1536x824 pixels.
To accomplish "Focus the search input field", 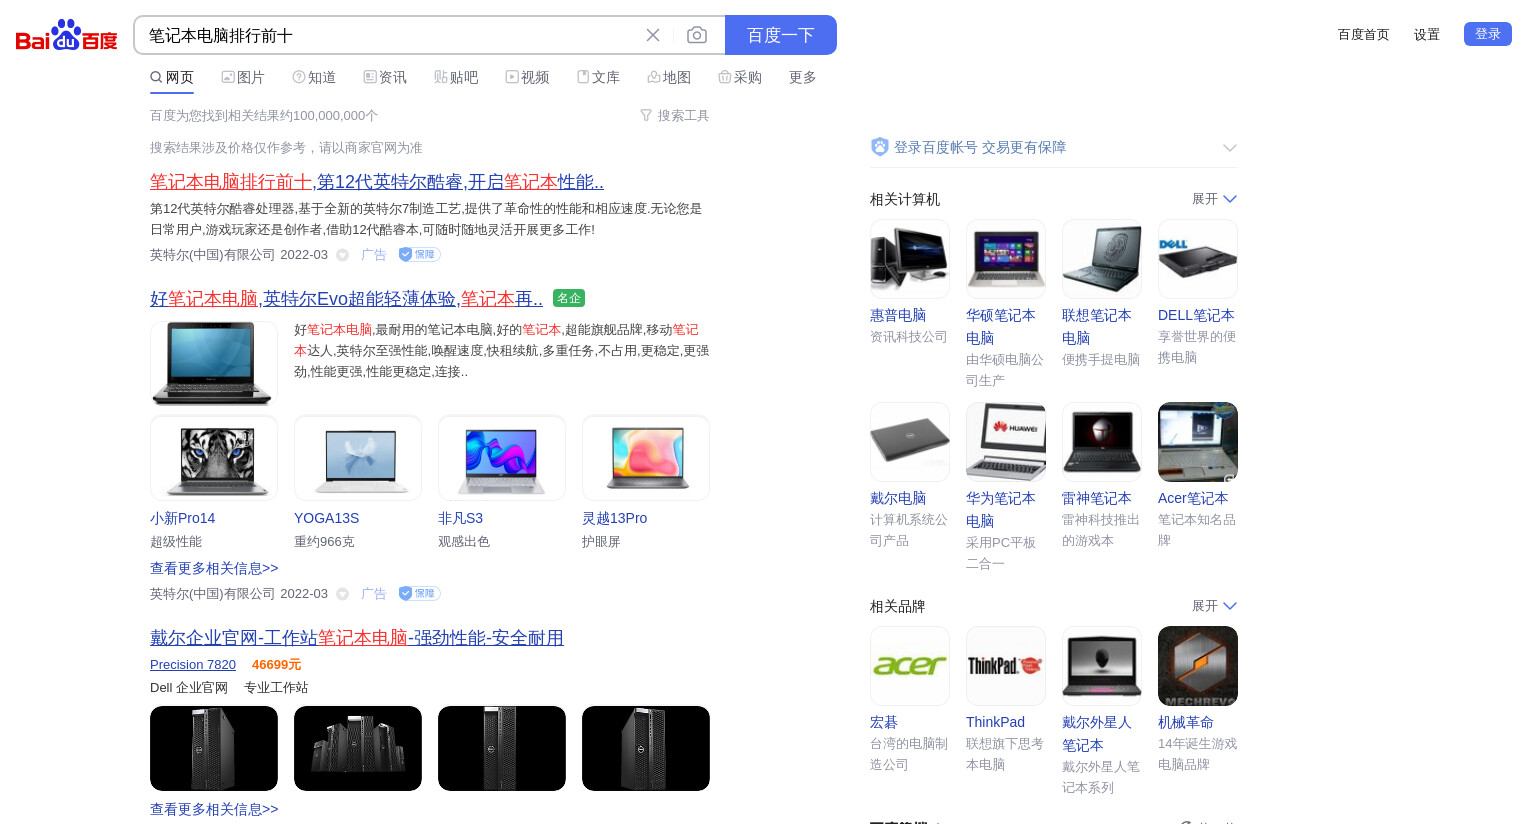I will [x=390, y=35].
